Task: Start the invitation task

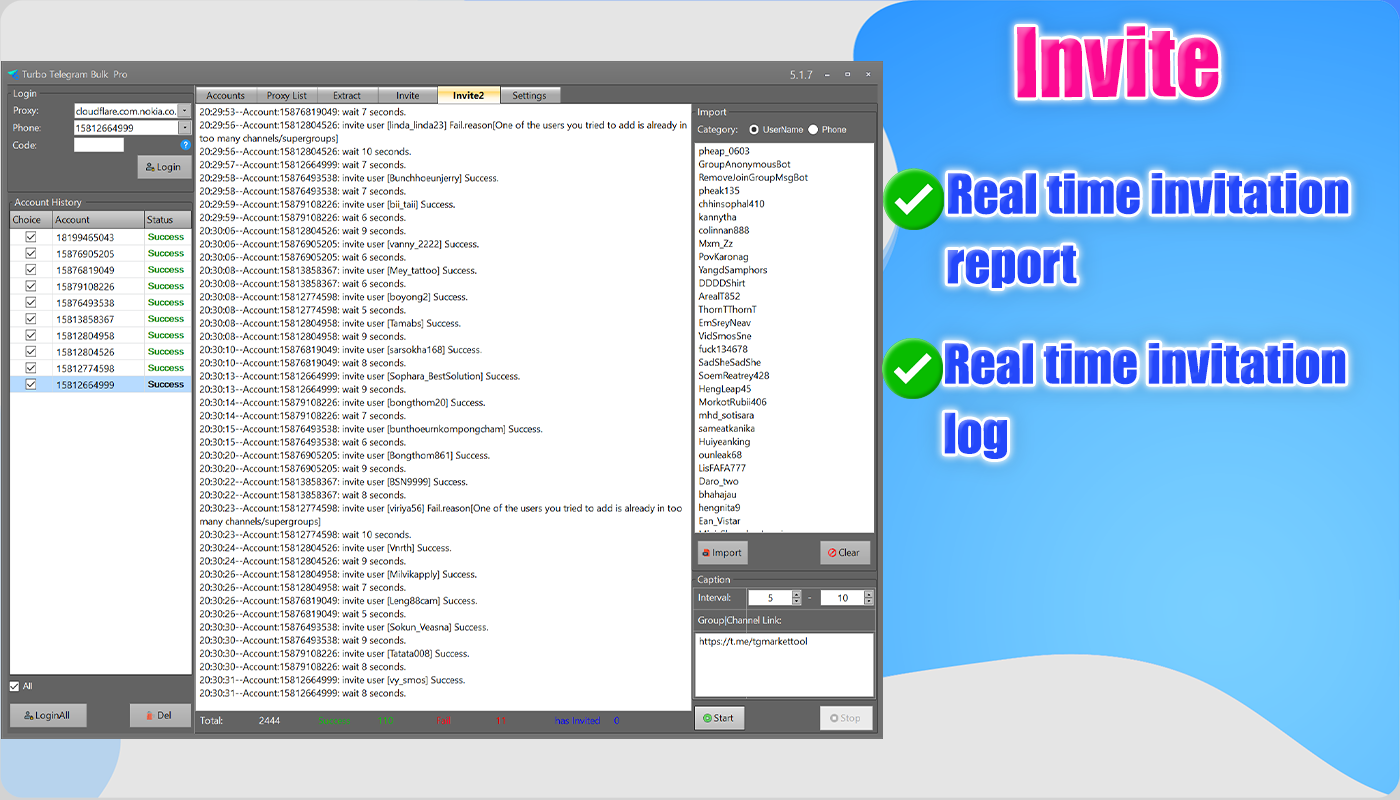Action: tap(719, 718)
